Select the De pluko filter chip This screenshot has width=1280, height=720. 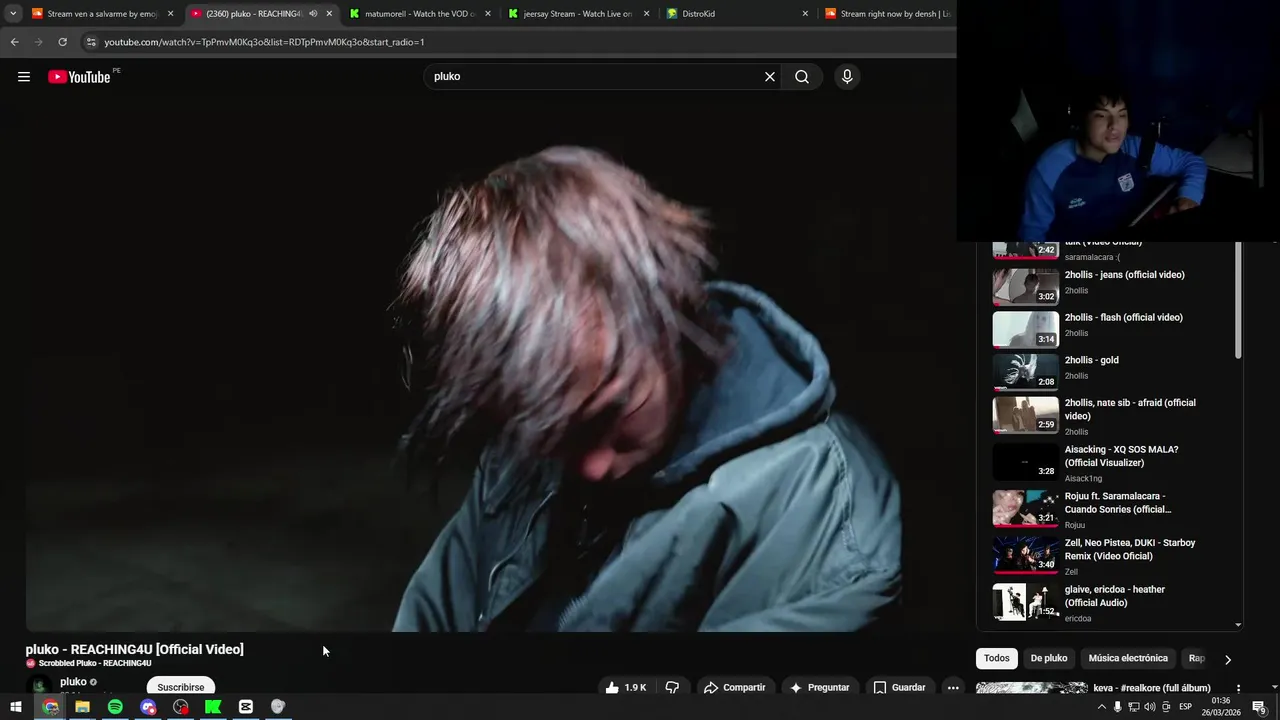click(x=1049, y=658)
